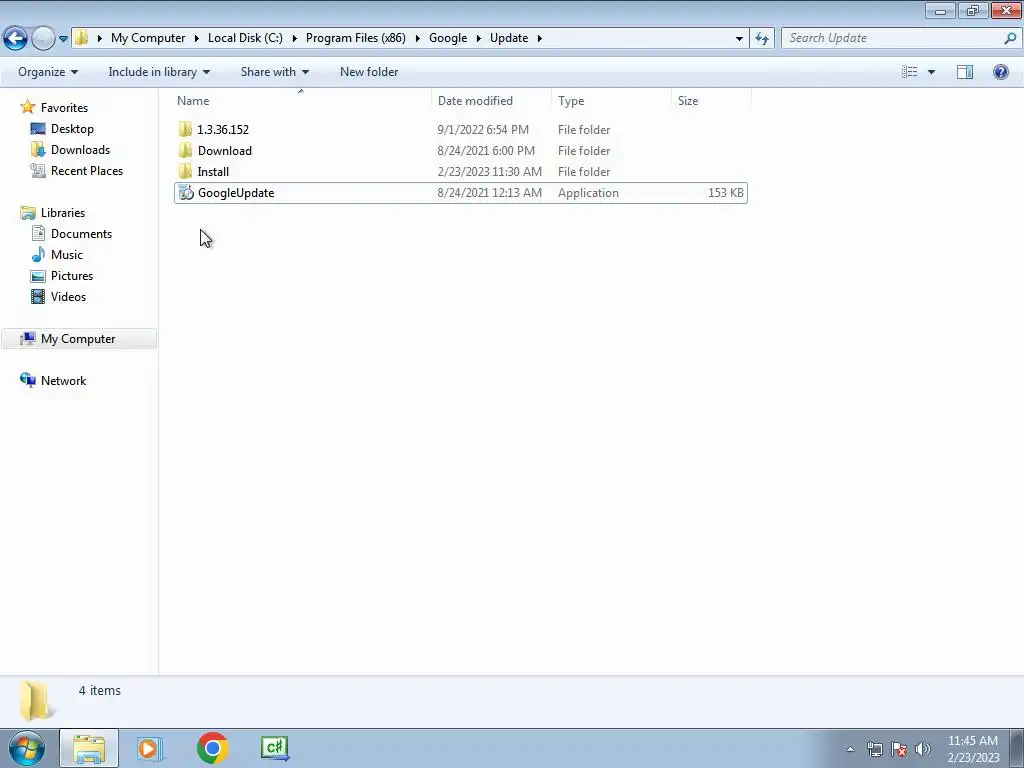Select the 1.3.36.152 folder
Image resolution: width=1024 pixels, height=768 pixels.
[x=460, y=129]
